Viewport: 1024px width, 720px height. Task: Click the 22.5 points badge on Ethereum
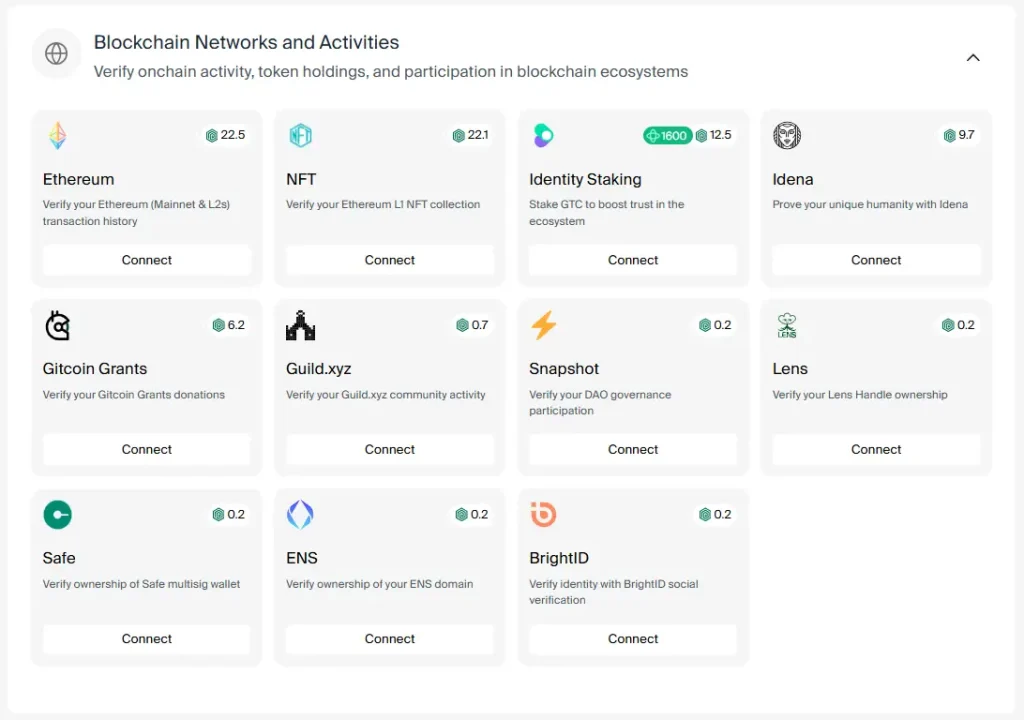pos(226,135)
